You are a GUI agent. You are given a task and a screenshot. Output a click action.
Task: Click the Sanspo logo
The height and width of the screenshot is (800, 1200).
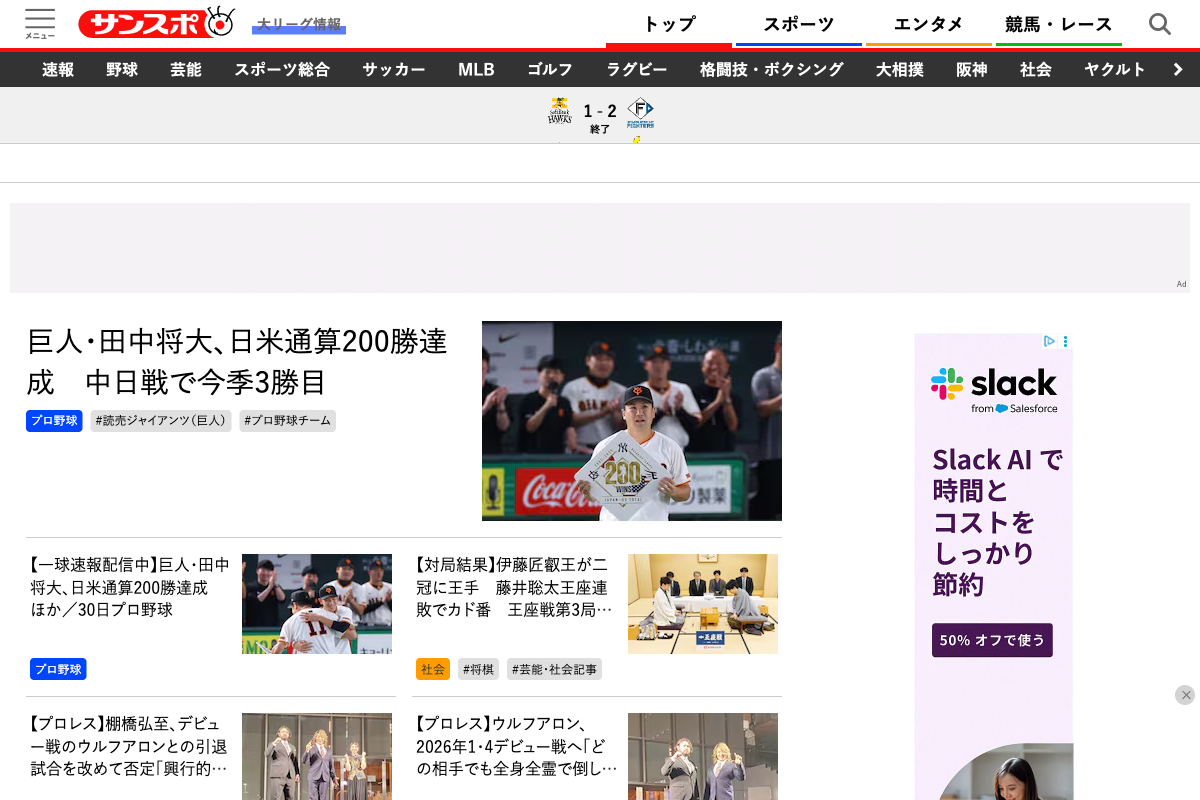pos(157,23)
